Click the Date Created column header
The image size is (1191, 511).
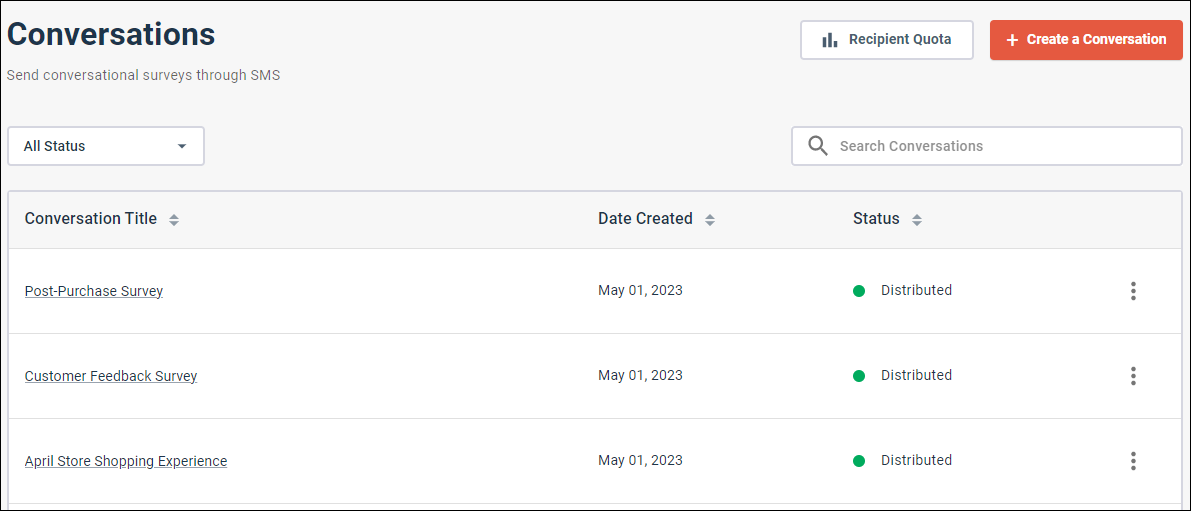pos(645,219)
